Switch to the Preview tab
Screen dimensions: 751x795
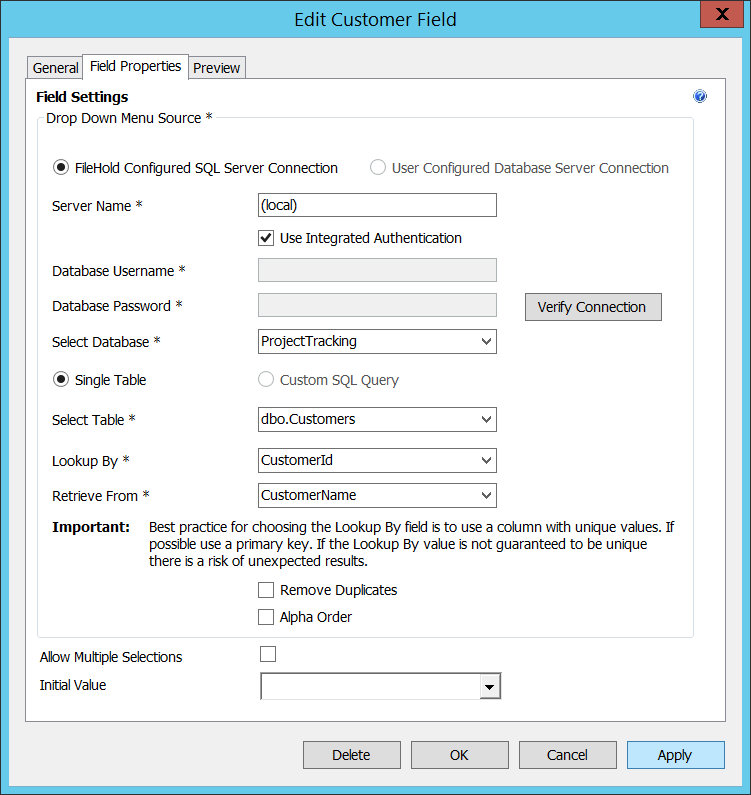coord(217,68)
